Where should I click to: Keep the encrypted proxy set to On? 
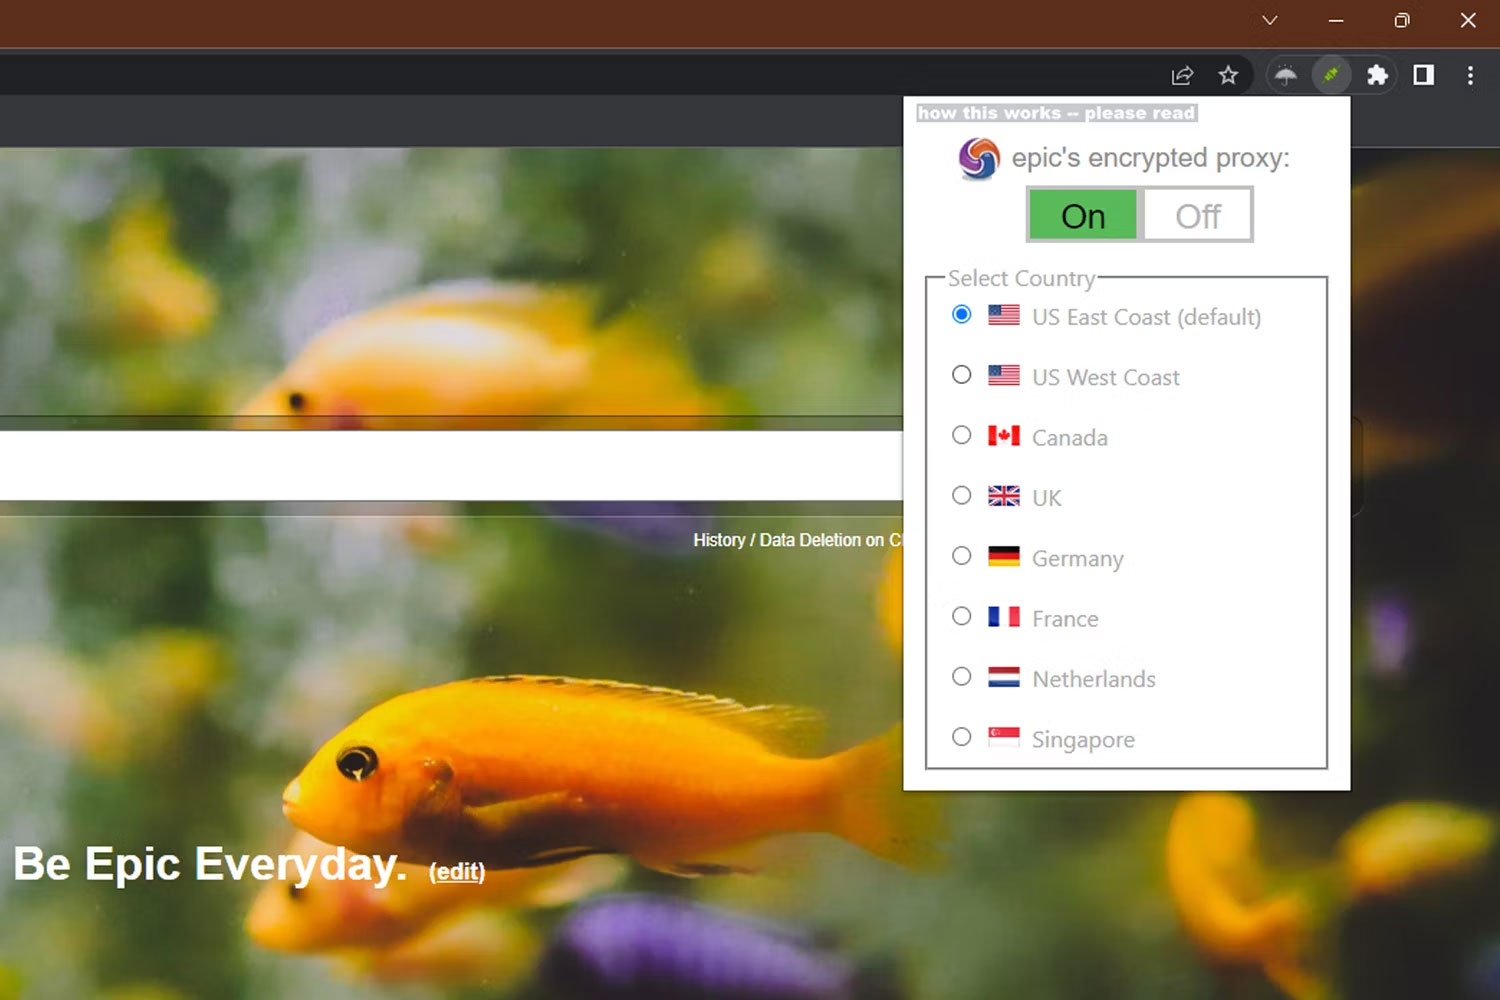(x=1083, y=215)
